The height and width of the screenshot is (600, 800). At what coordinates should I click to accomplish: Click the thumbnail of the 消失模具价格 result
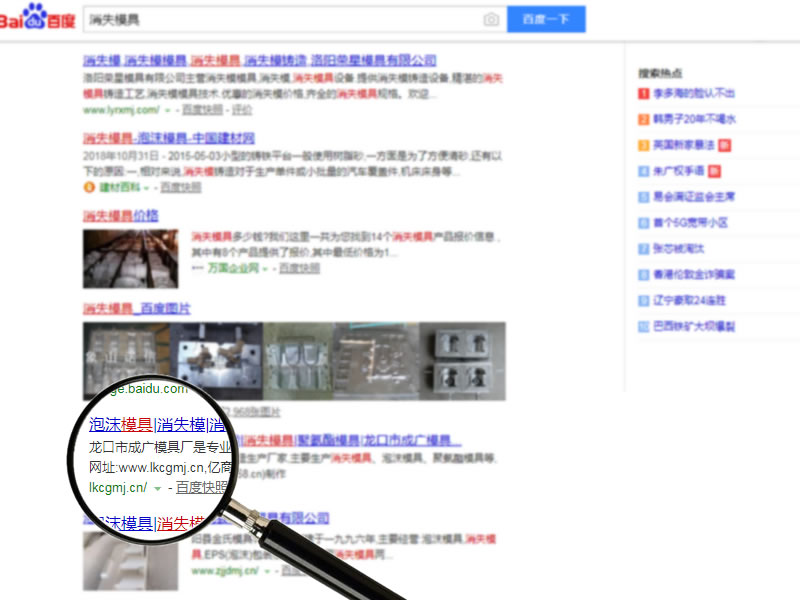click(131, 259)
